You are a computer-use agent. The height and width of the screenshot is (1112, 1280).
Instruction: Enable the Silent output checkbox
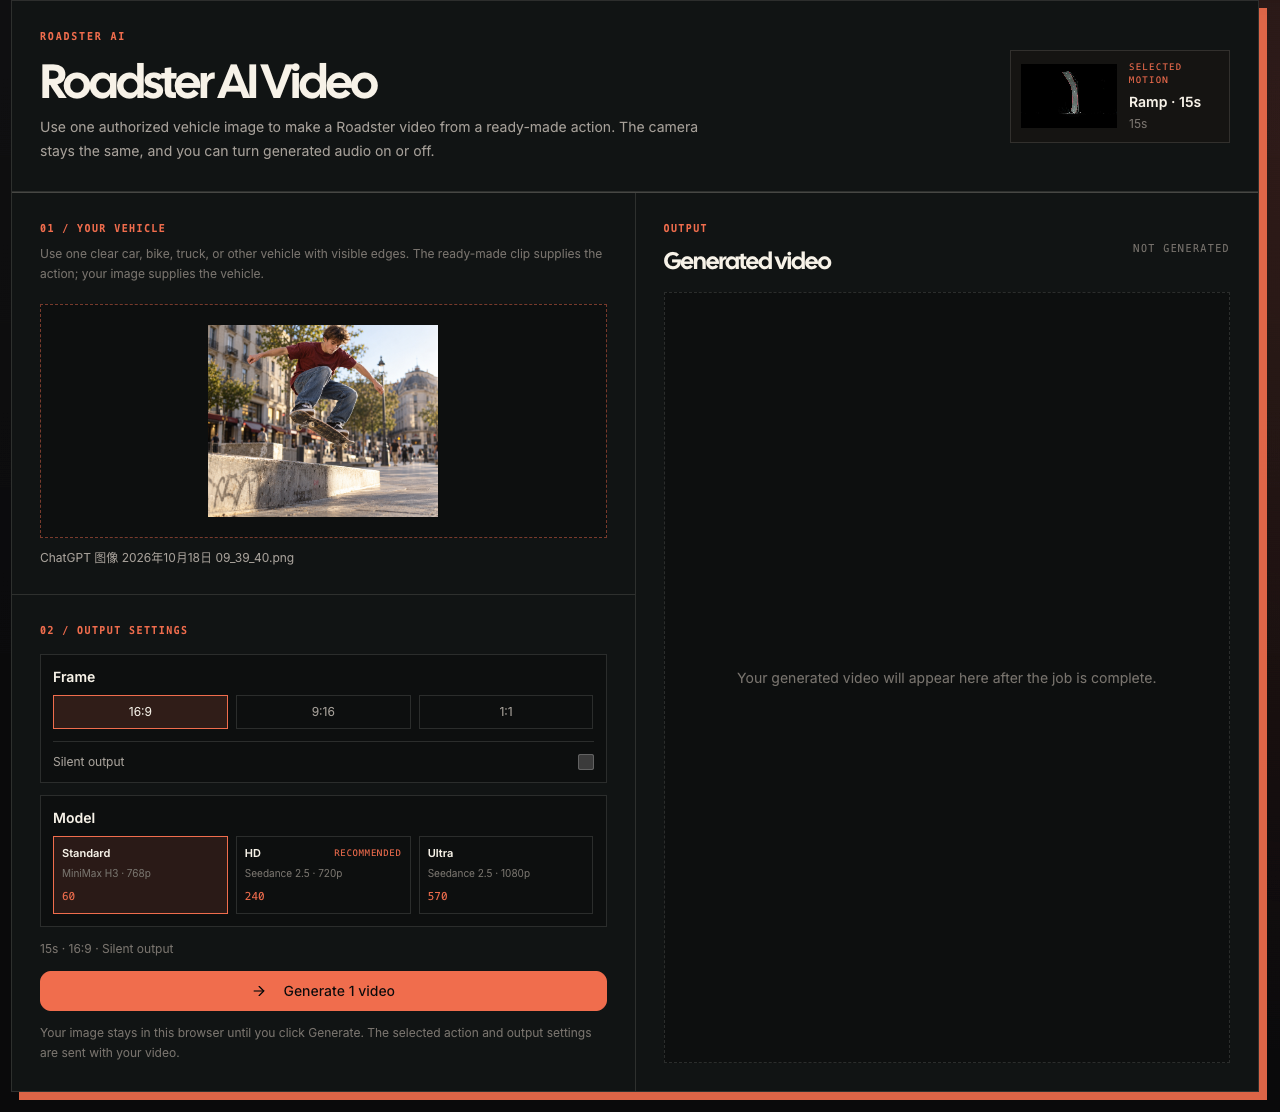click(586, 762)
